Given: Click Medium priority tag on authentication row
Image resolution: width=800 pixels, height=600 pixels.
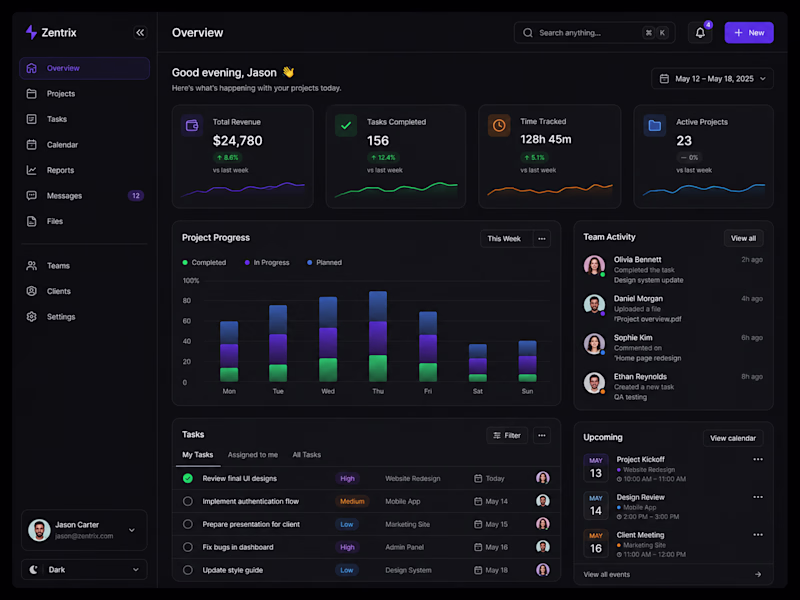Looking at the screenshot, I should click(x=352, y=502).
